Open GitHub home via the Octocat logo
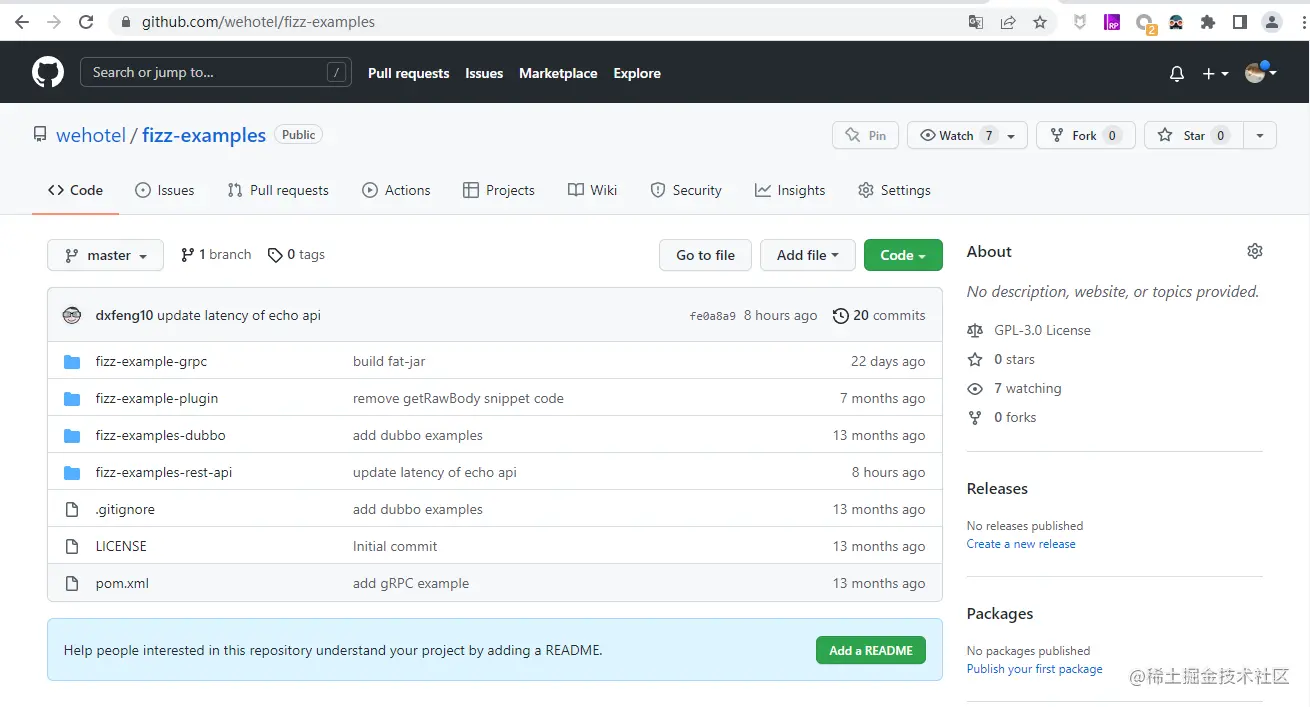 click(47, 71)
